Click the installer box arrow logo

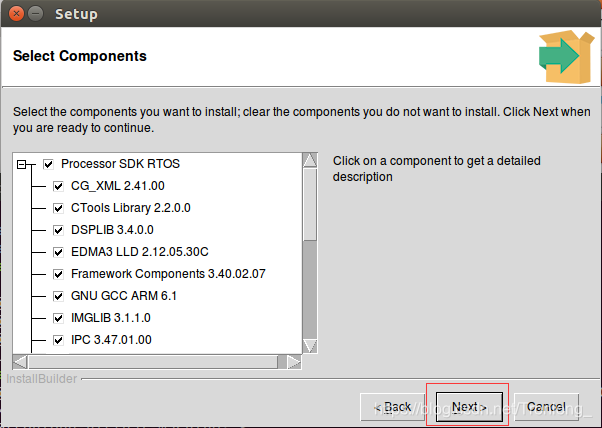pos(566,57)
